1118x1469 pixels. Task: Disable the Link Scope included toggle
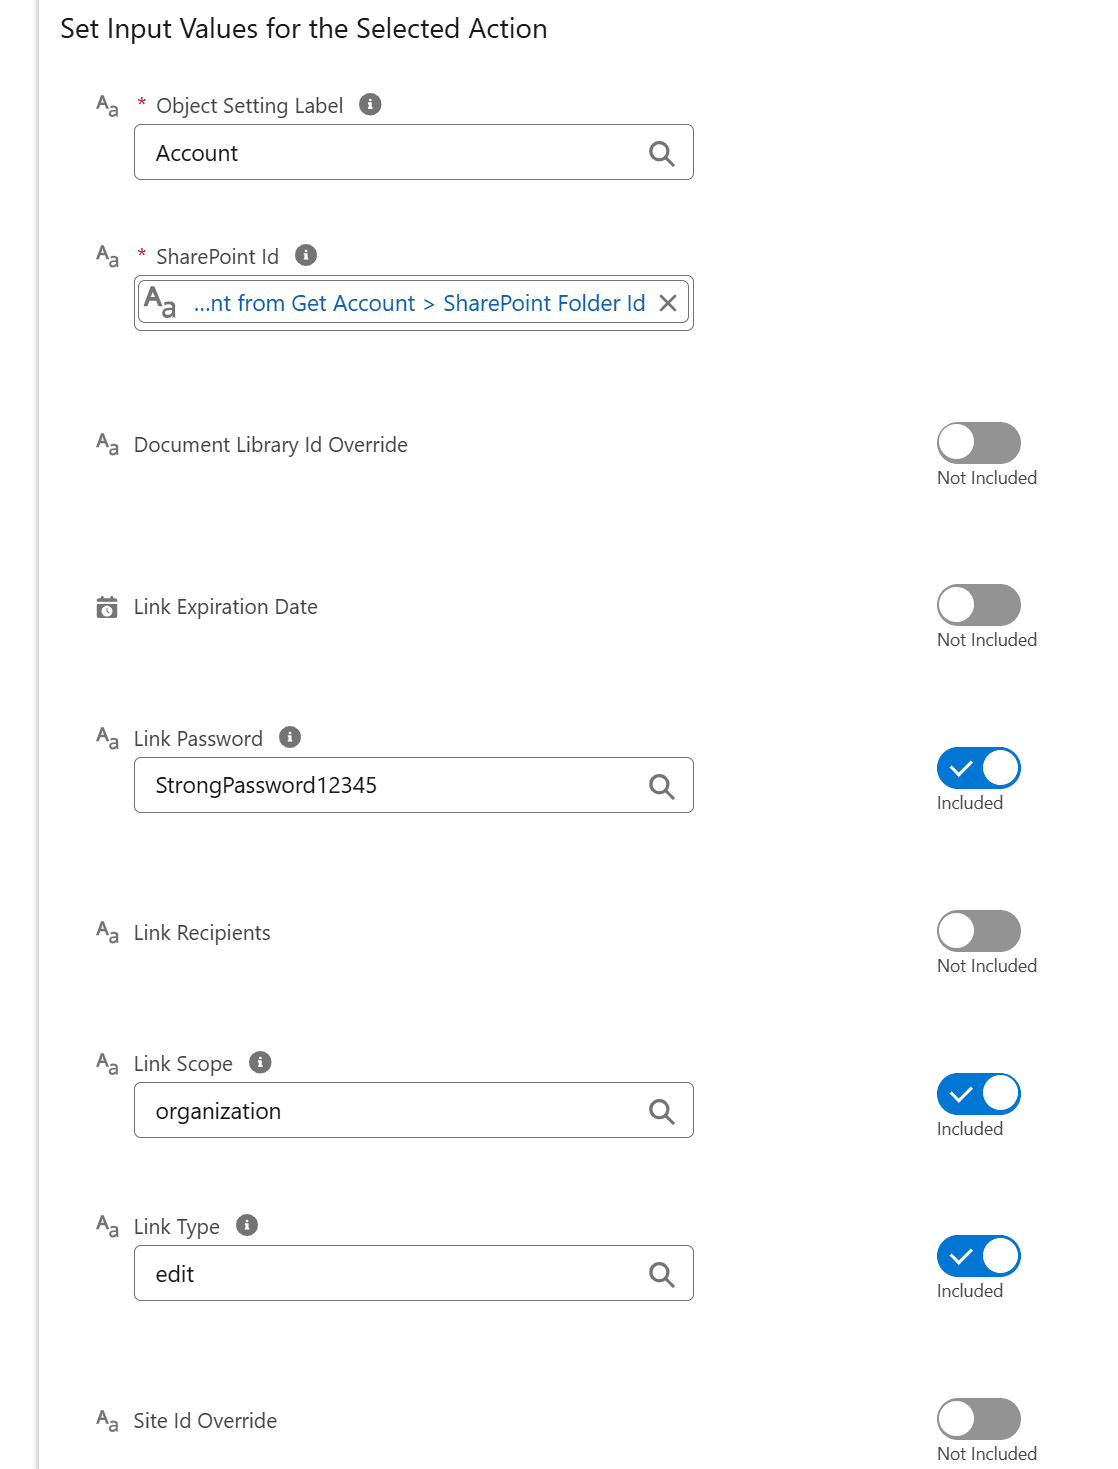(978, 1093)
